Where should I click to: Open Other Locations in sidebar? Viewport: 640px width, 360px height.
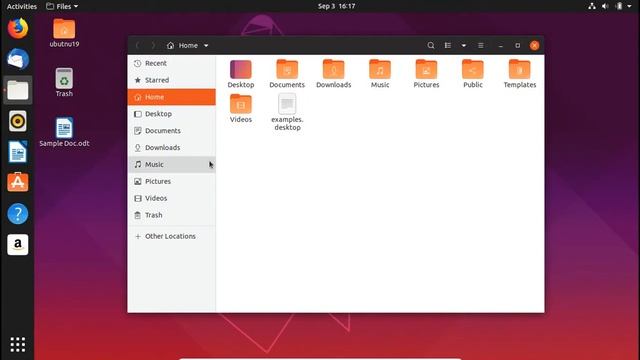coord(171,236)
